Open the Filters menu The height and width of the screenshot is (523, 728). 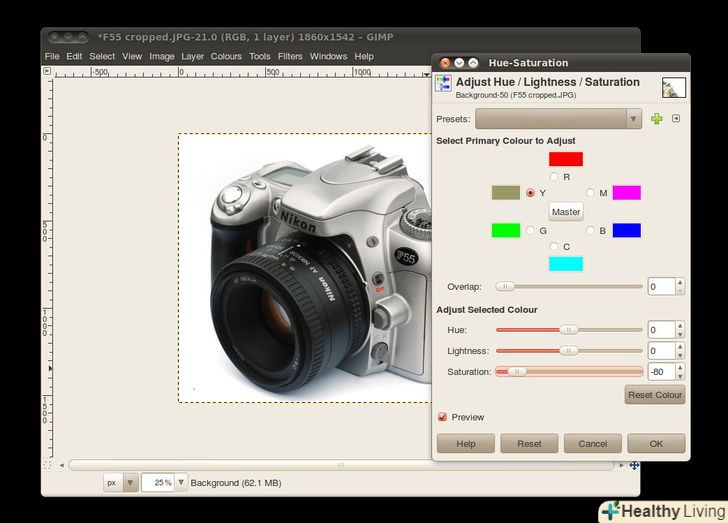point(290,56)
